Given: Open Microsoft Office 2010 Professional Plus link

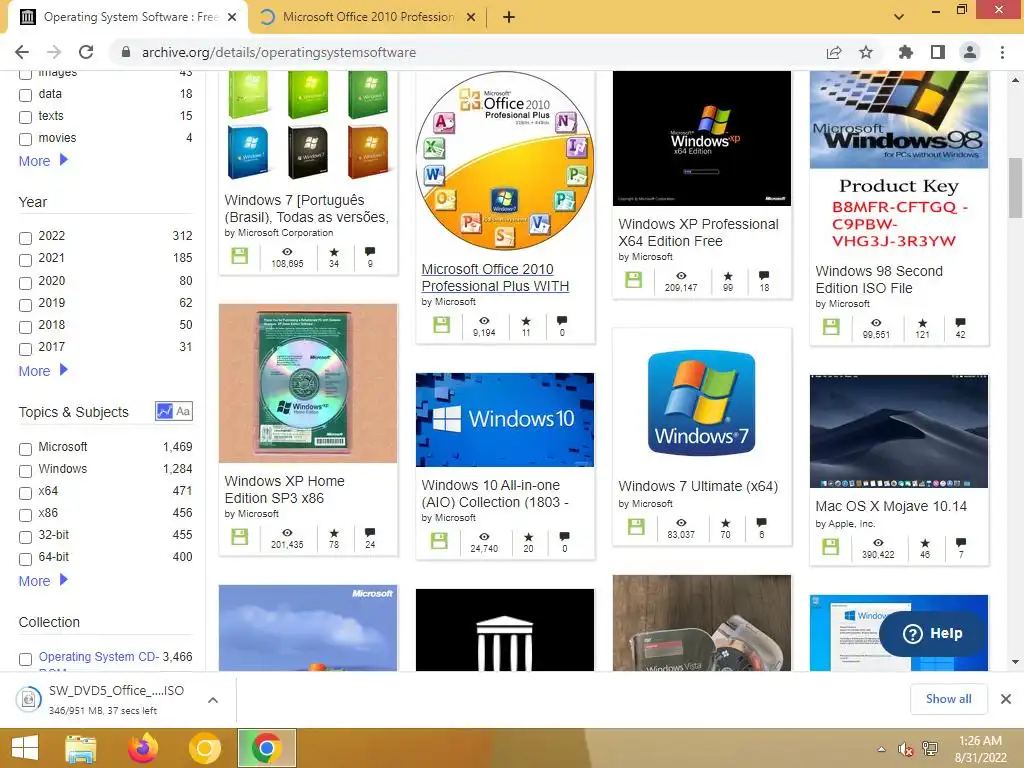Looking at the screenshot, I should [495, 278].
